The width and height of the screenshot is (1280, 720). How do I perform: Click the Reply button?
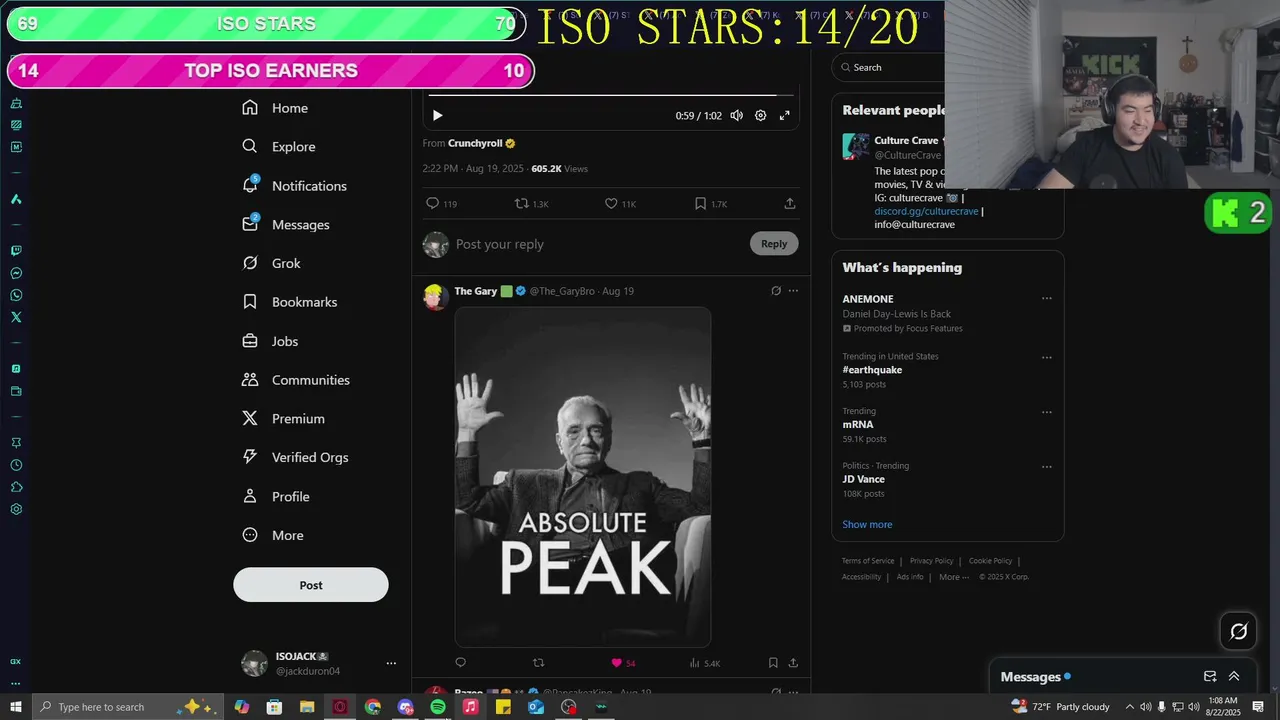(774, 244)
